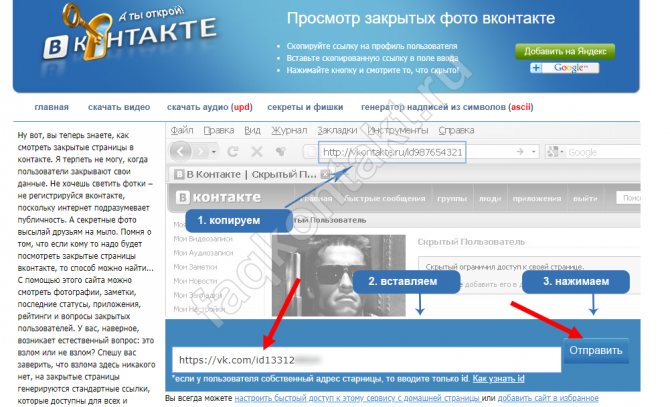
Task: Open the 'скачать видео' link
Action: click(119, 107)
